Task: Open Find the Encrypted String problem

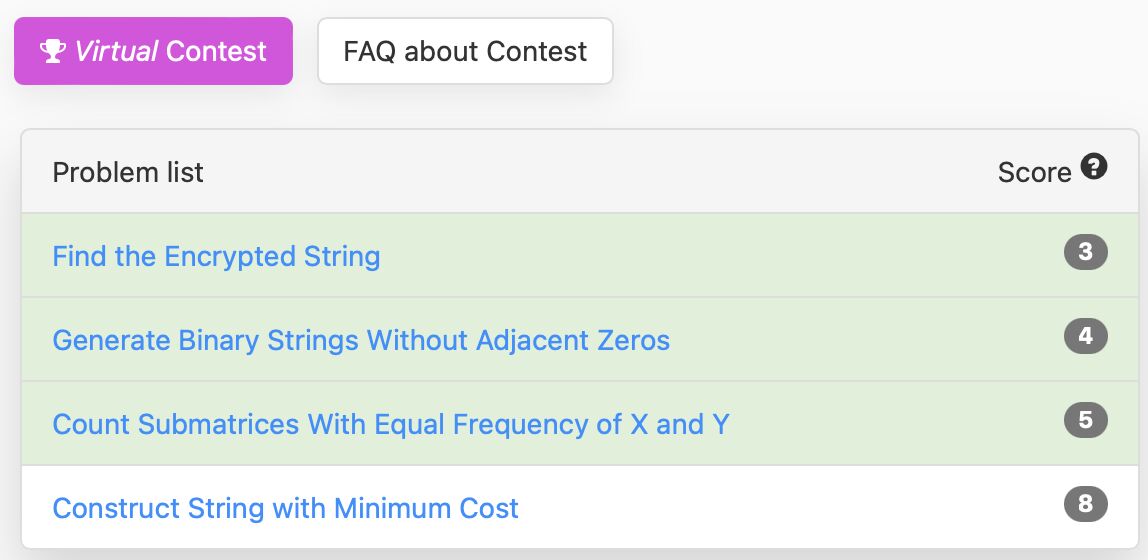Action: (216, 256)
